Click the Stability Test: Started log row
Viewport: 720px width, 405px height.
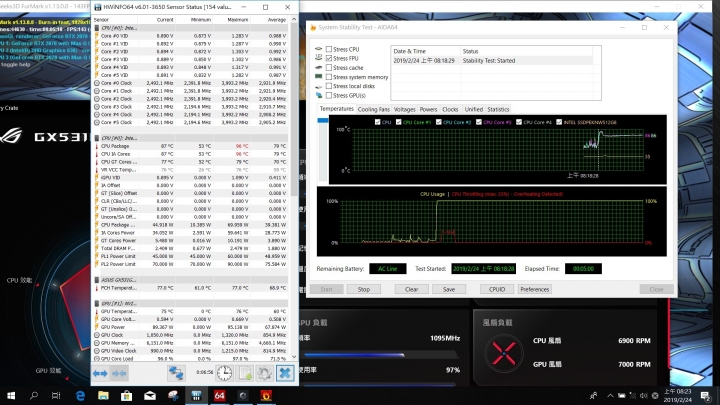click(x=495, y=61)
